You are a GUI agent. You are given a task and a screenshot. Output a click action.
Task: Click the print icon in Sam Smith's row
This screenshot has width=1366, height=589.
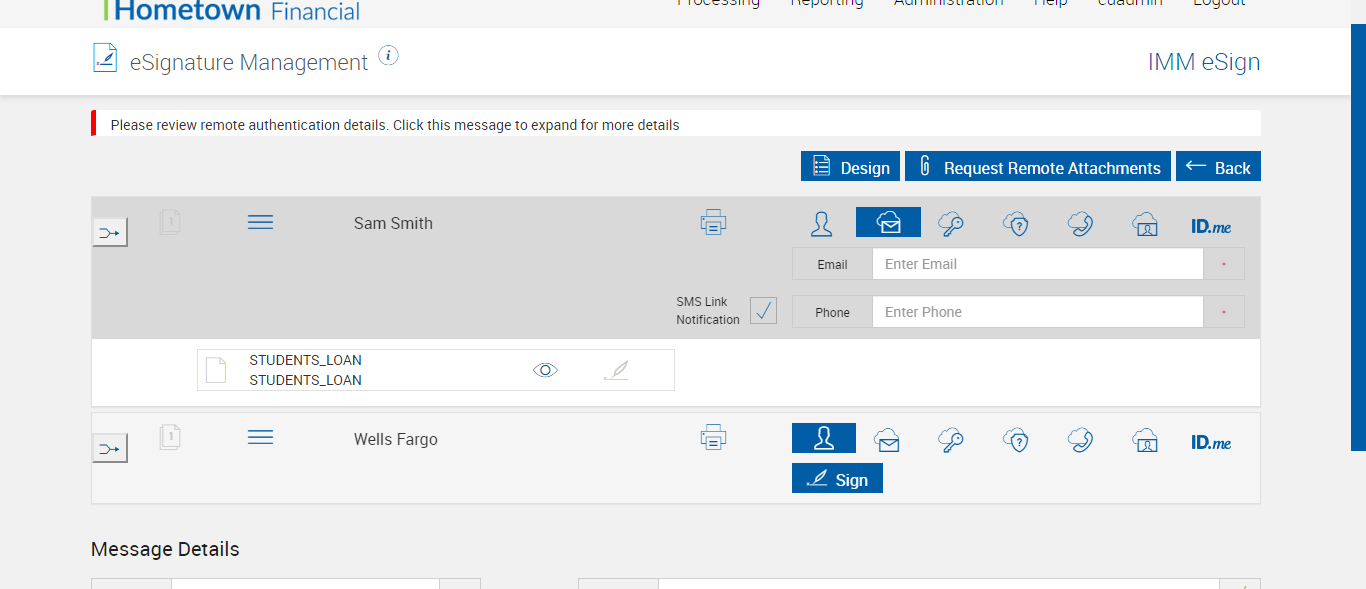[x=713, y=222]
